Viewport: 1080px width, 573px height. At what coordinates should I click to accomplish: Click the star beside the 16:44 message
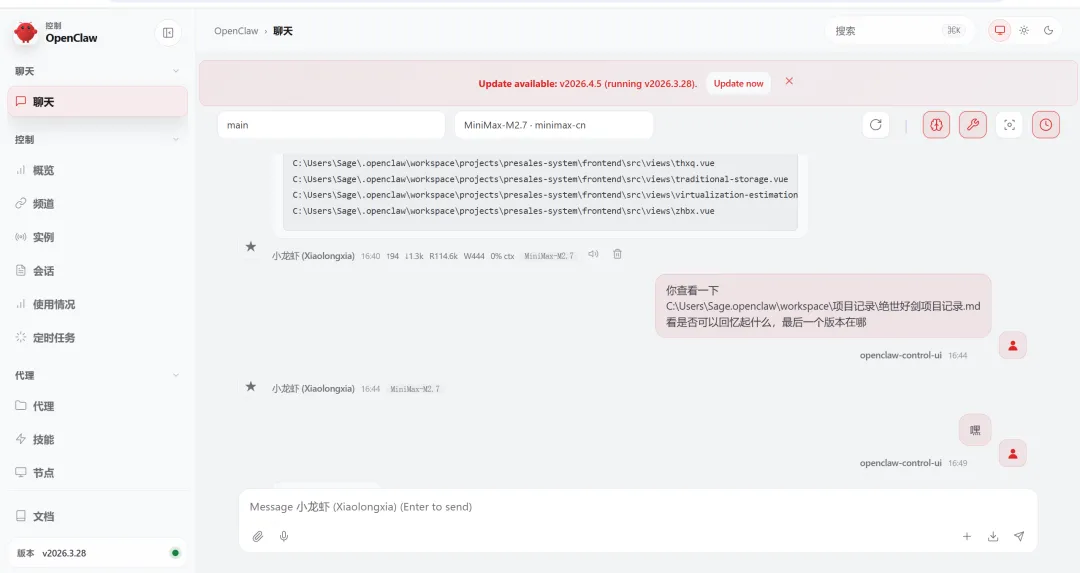coord(251,386)
